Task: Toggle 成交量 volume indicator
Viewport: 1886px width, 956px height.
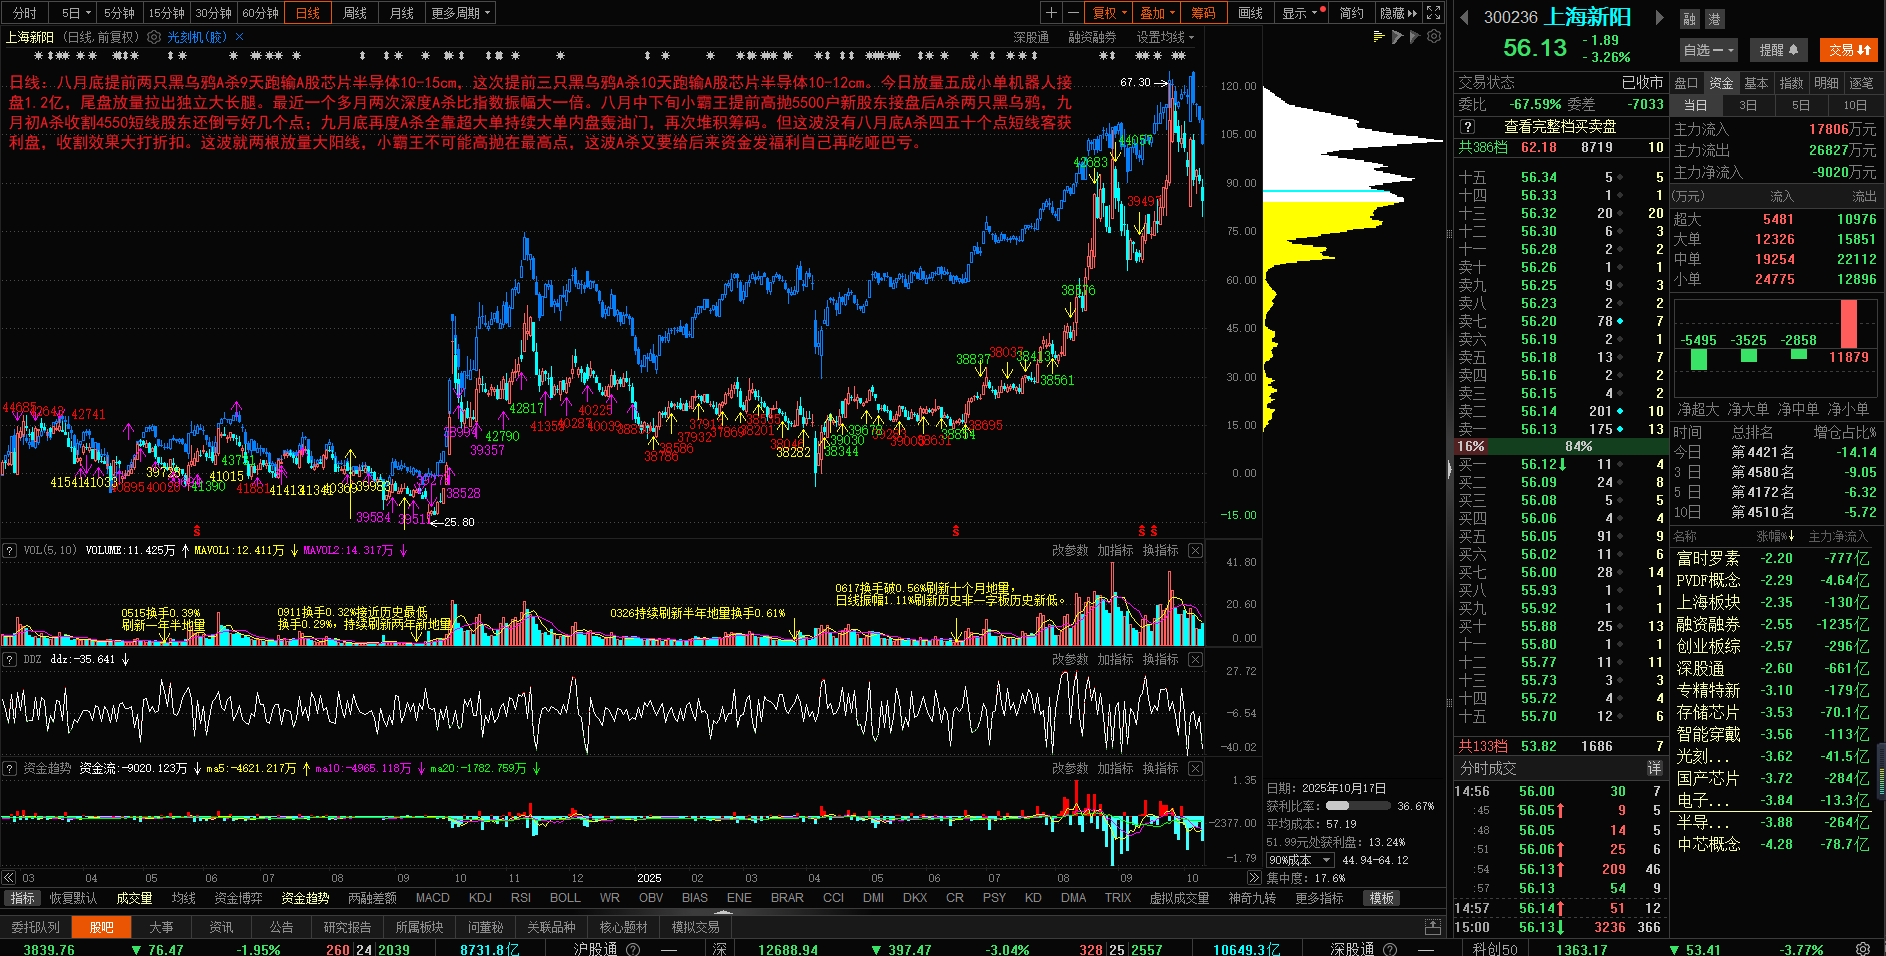Action: point(134,898)
